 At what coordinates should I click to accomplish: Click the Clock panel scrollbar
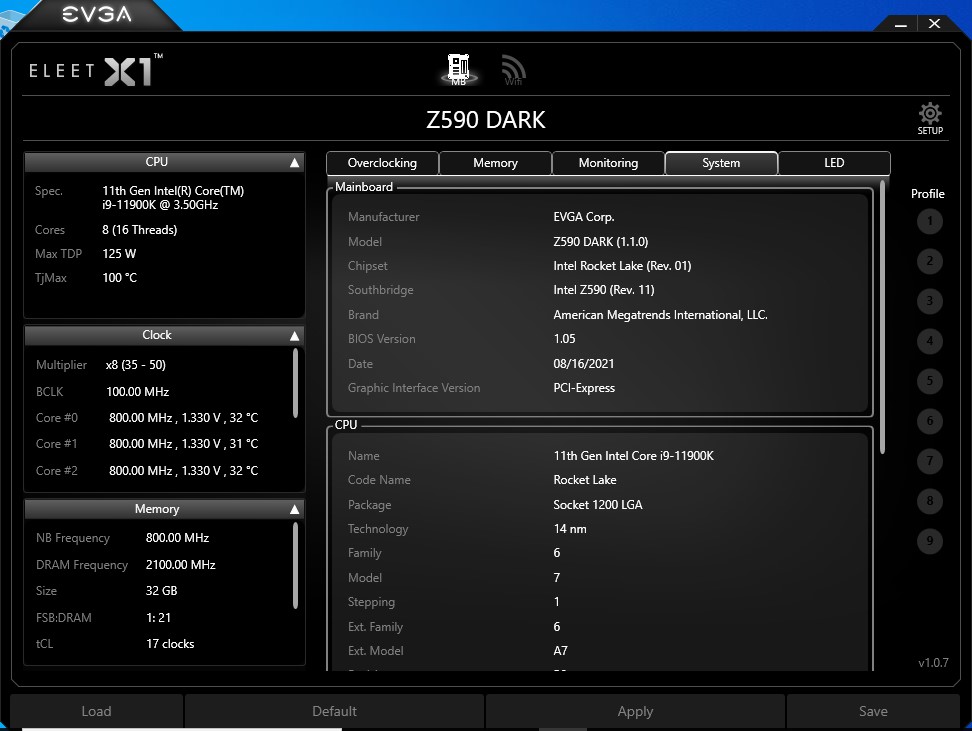295,383
